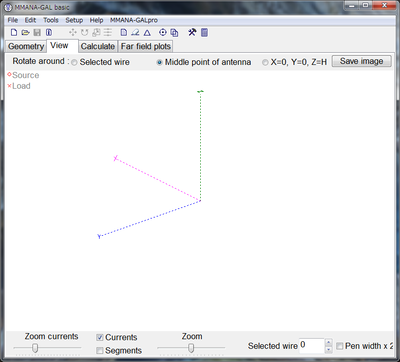Click the target crosshair circle icon
400x362 pixels.
[163, 32]
